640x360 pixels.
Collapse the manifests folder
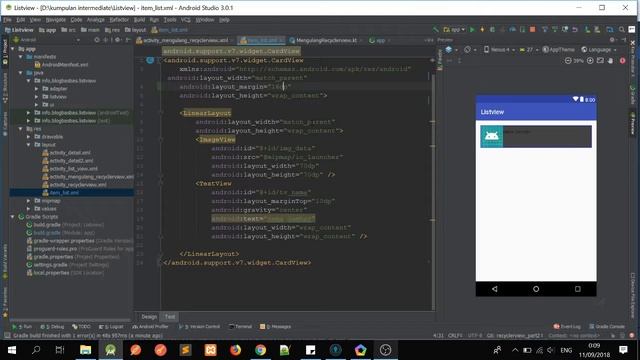(20, 57)
